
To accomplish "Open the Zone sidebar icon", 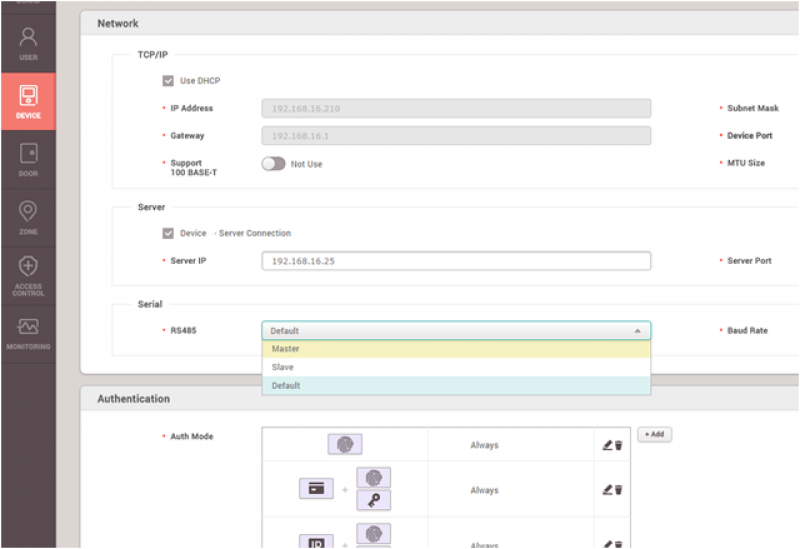I will coord(28,217).
